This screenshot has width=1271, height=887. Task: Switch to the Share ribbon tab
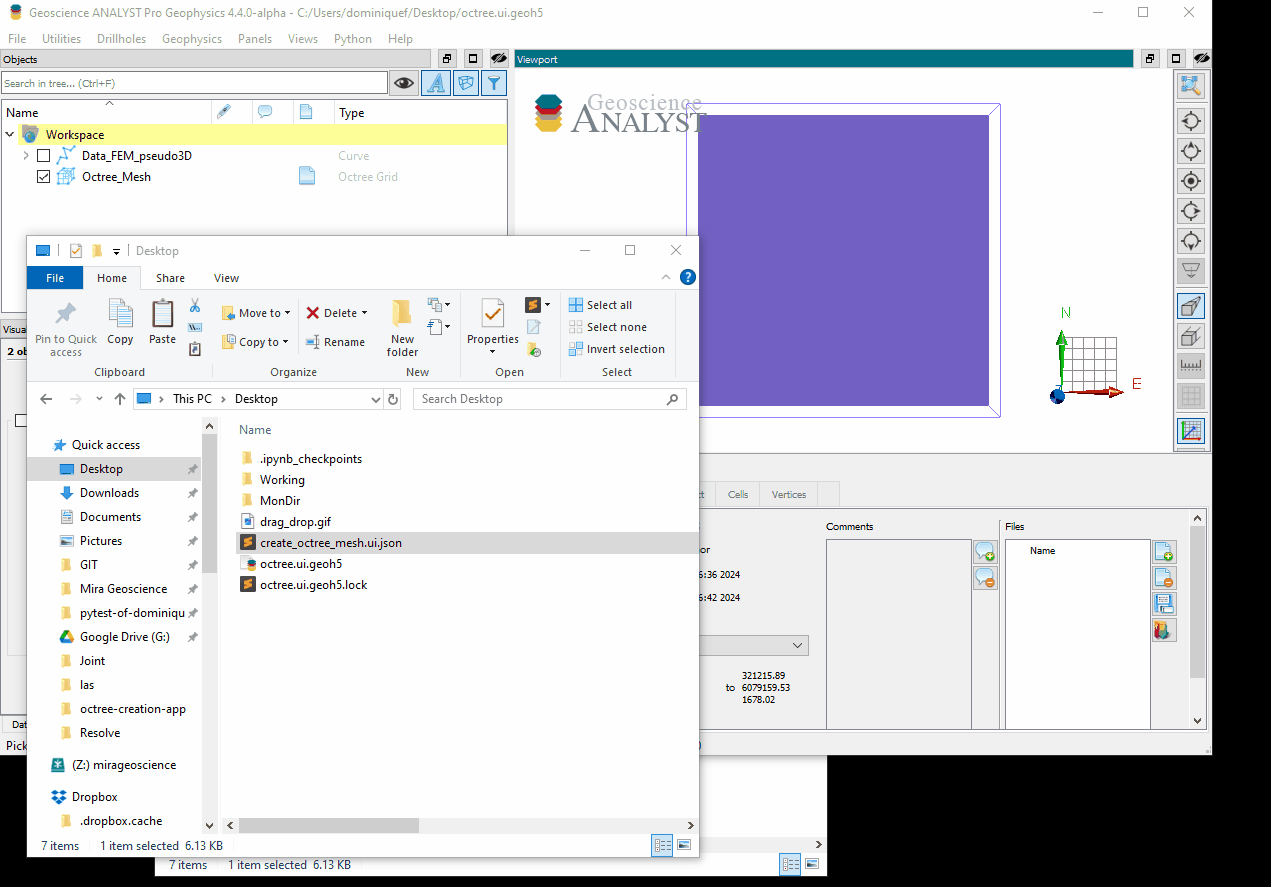point(170,278)
